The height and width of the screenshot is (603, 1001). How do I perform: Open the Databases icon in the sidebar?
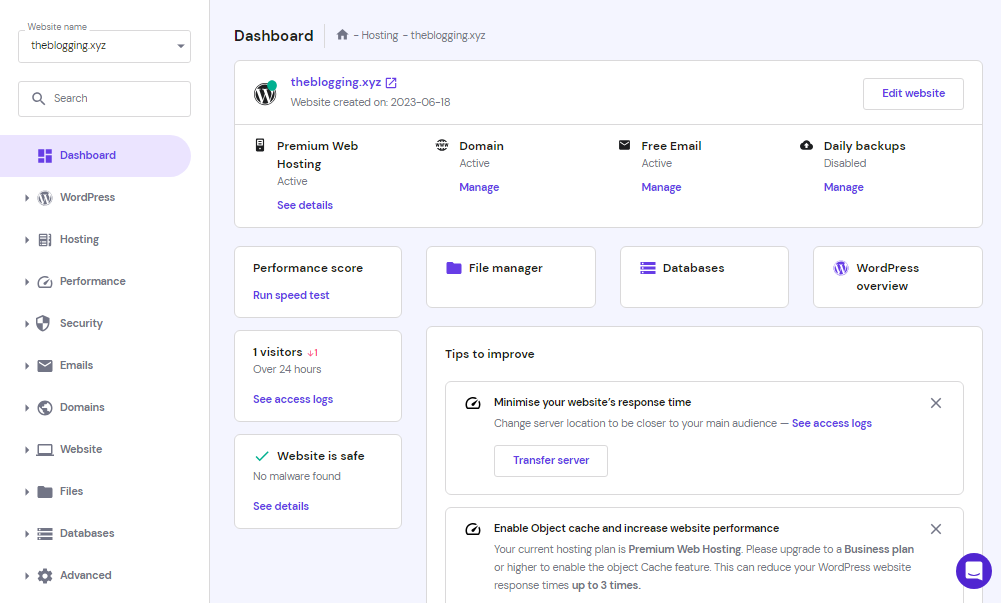click(44, 533)
